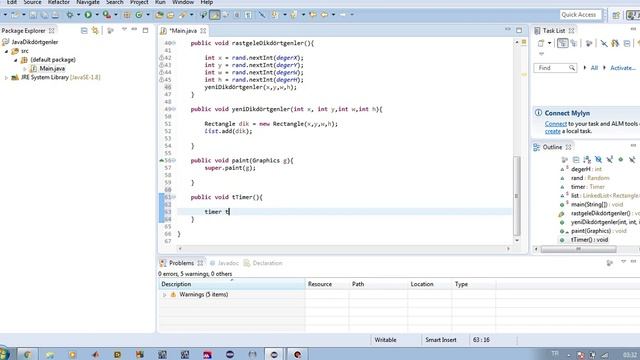Toggle Hide Non-Public Members green dot icon

click(621, 160)
